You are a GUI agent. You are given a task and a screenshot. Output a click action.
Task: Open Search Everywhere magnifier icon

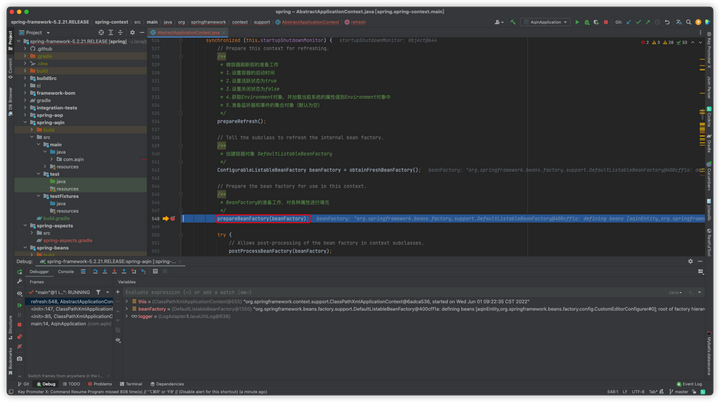pos(689,22)
